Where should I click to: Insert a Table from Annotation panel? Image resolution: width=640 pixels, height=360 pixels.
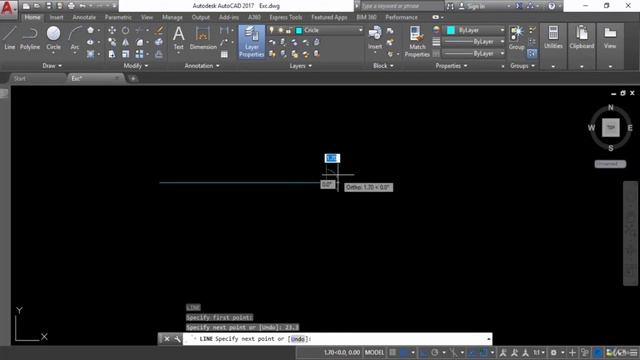(224, 54)
